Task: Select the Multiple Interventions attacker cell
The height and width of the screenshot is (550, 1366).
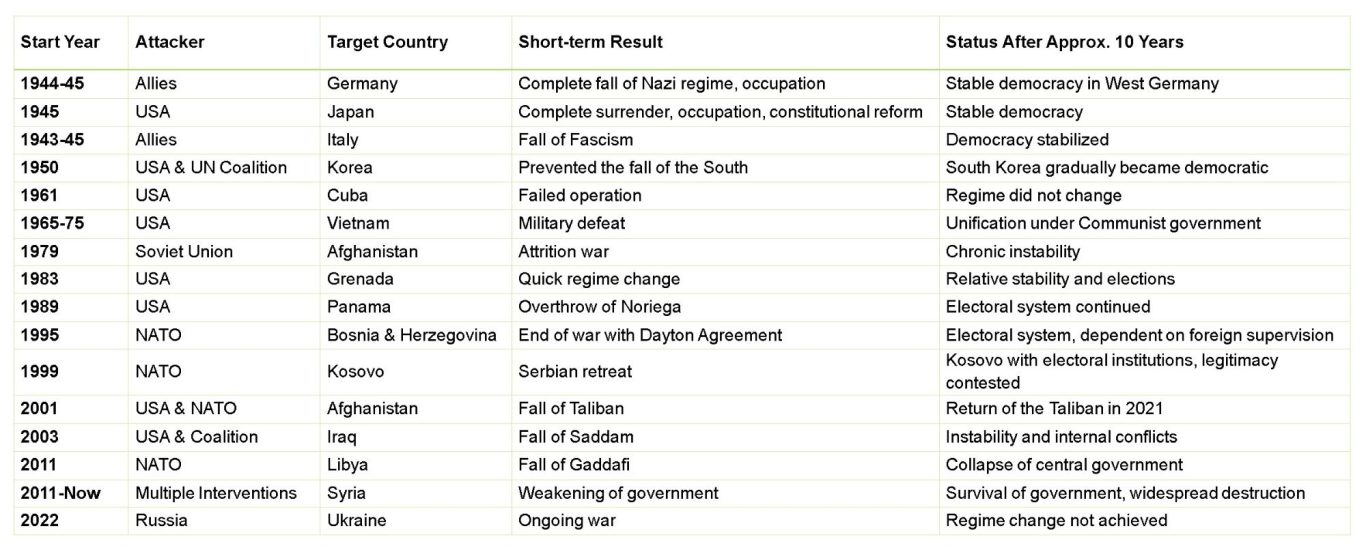Action: pyautogui.click(x=216, y=493)
